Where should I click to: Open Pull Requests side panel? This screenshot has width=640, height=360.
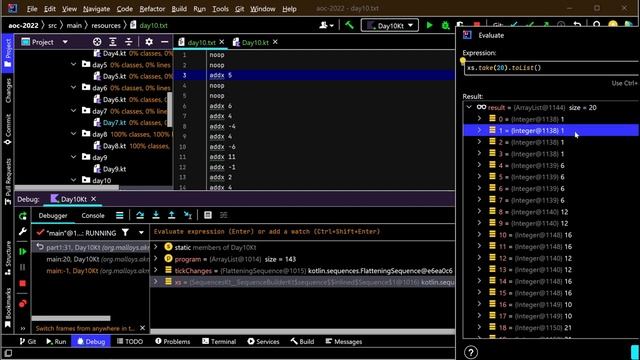[x=8, y=182]
